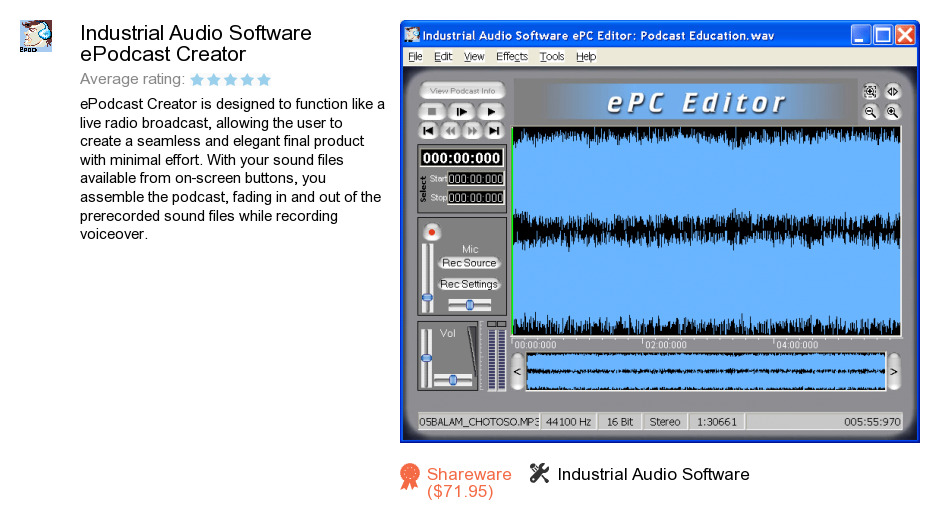Open the Effects menu
This screenshot has width=940, height=527.
click(x=512, y=56)
